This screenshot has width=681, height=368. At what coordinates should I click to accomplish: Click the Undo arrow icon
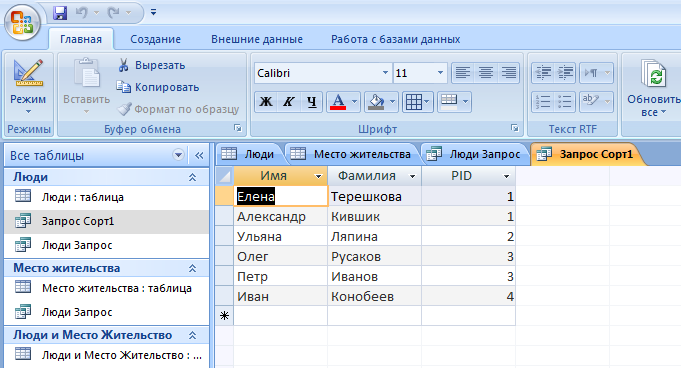click(x=81, y=13)
